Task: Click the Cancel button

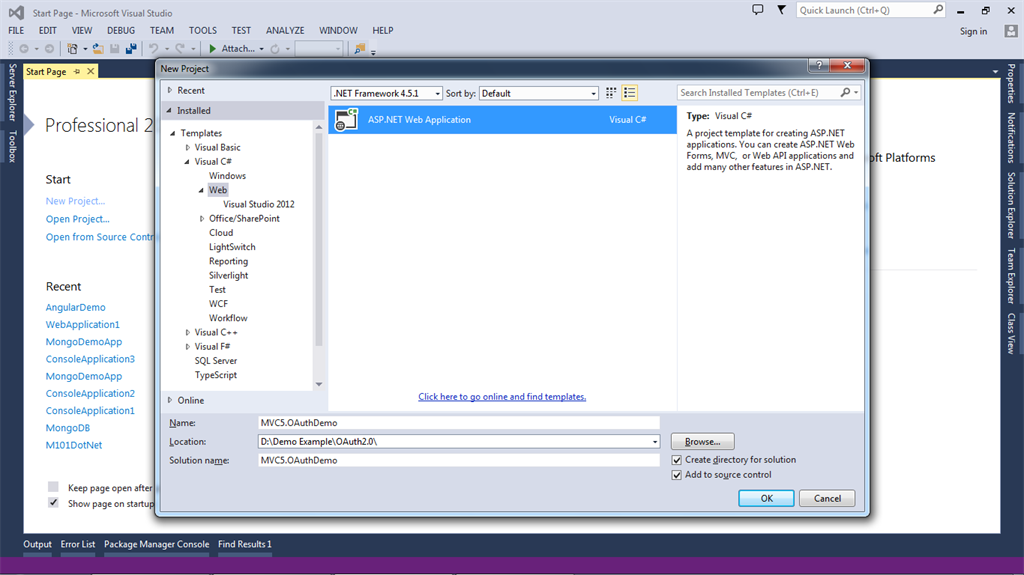Action: (827, 499)
